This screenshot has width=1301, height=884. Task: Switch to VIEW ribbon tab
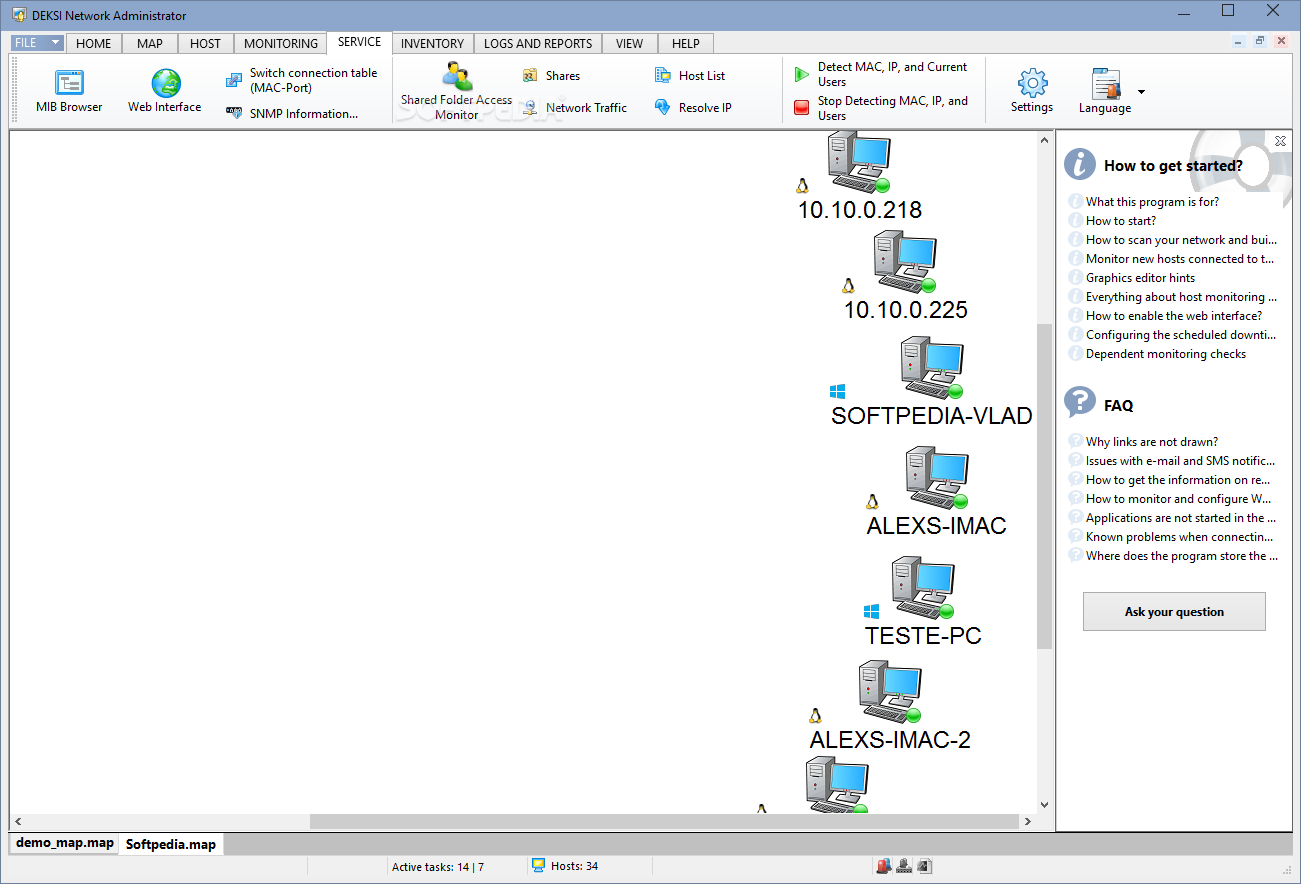(630, 43)
